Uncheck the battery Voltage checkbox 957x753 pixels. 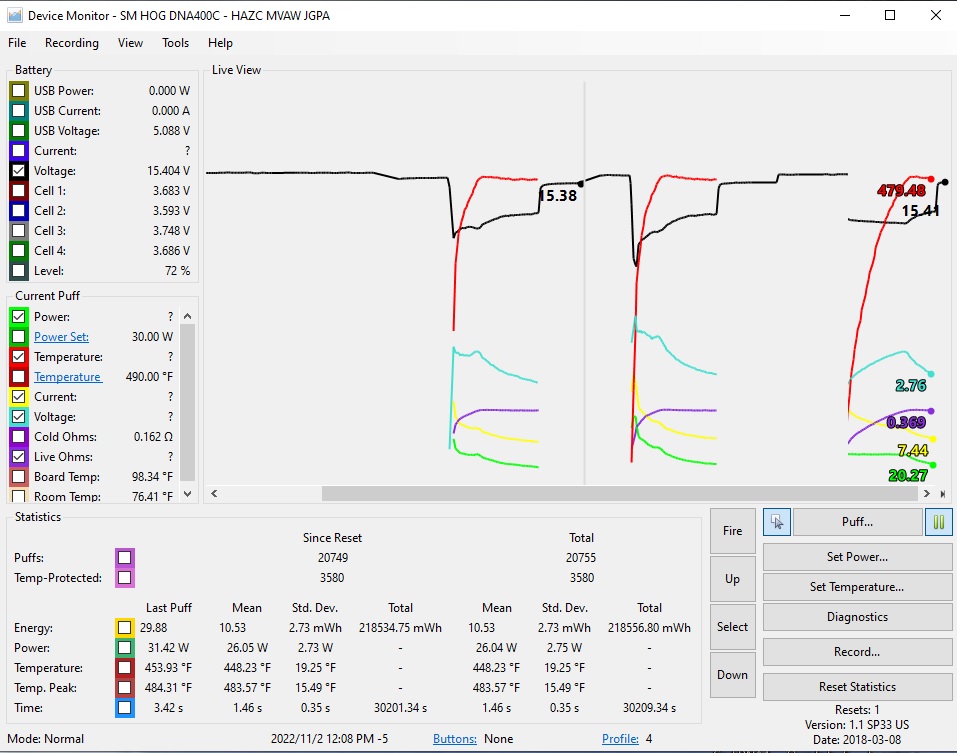click(x=19, y=171)
